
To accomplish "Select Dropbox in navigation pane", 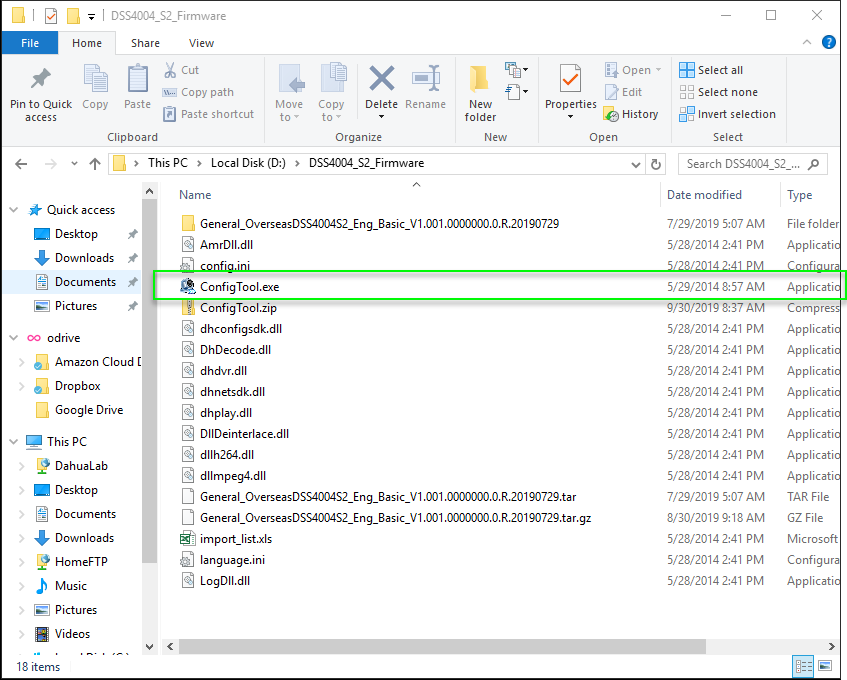I will pos(77,386).
